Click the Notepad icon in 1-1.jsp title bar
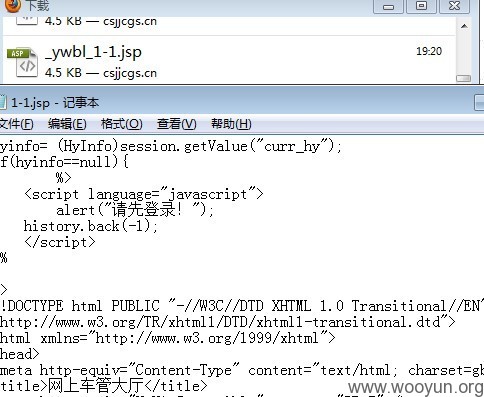 point(3,102)
